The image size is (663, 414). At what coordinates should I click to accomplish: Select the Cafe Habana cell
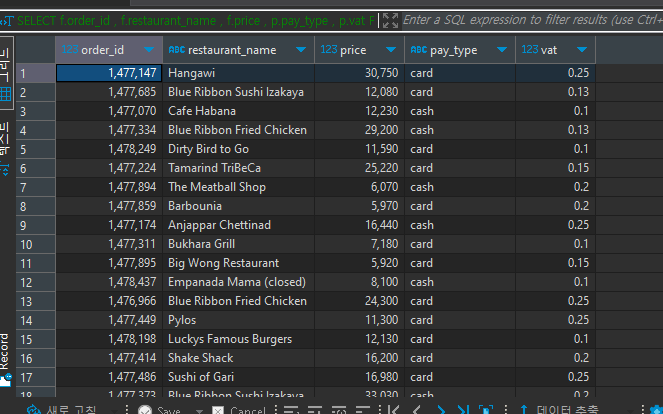click(238, 111)
